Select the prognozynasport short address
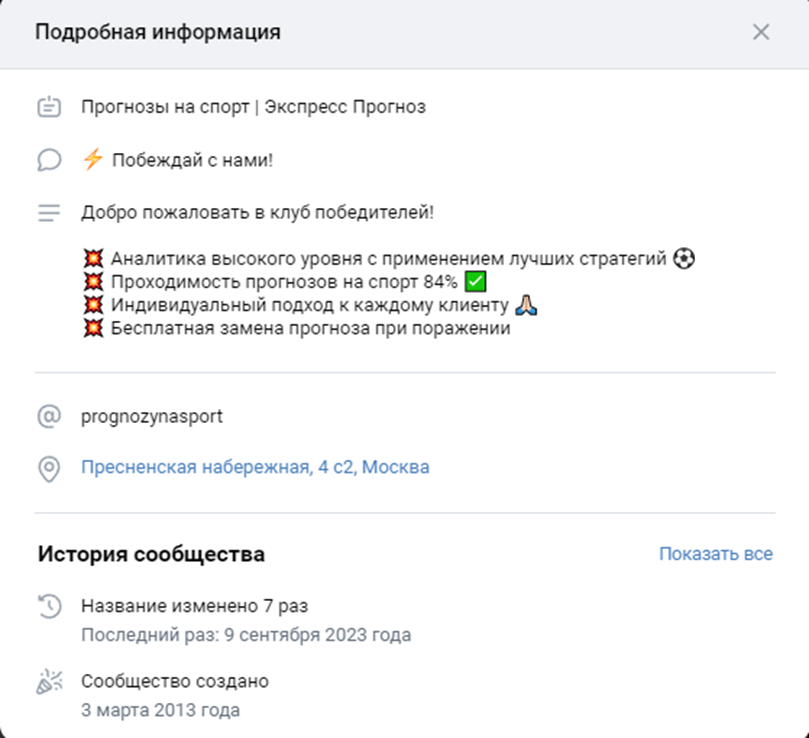 tap(151, 417)
